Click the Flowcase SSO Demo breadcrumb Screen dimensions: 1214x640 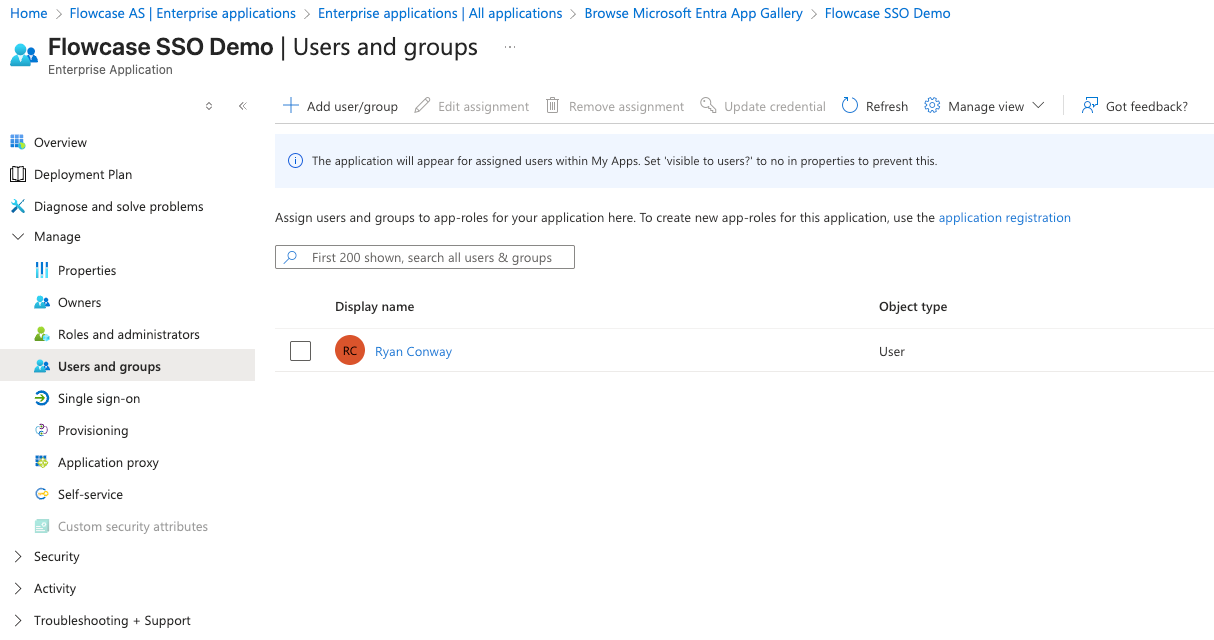tap(887, 13)
